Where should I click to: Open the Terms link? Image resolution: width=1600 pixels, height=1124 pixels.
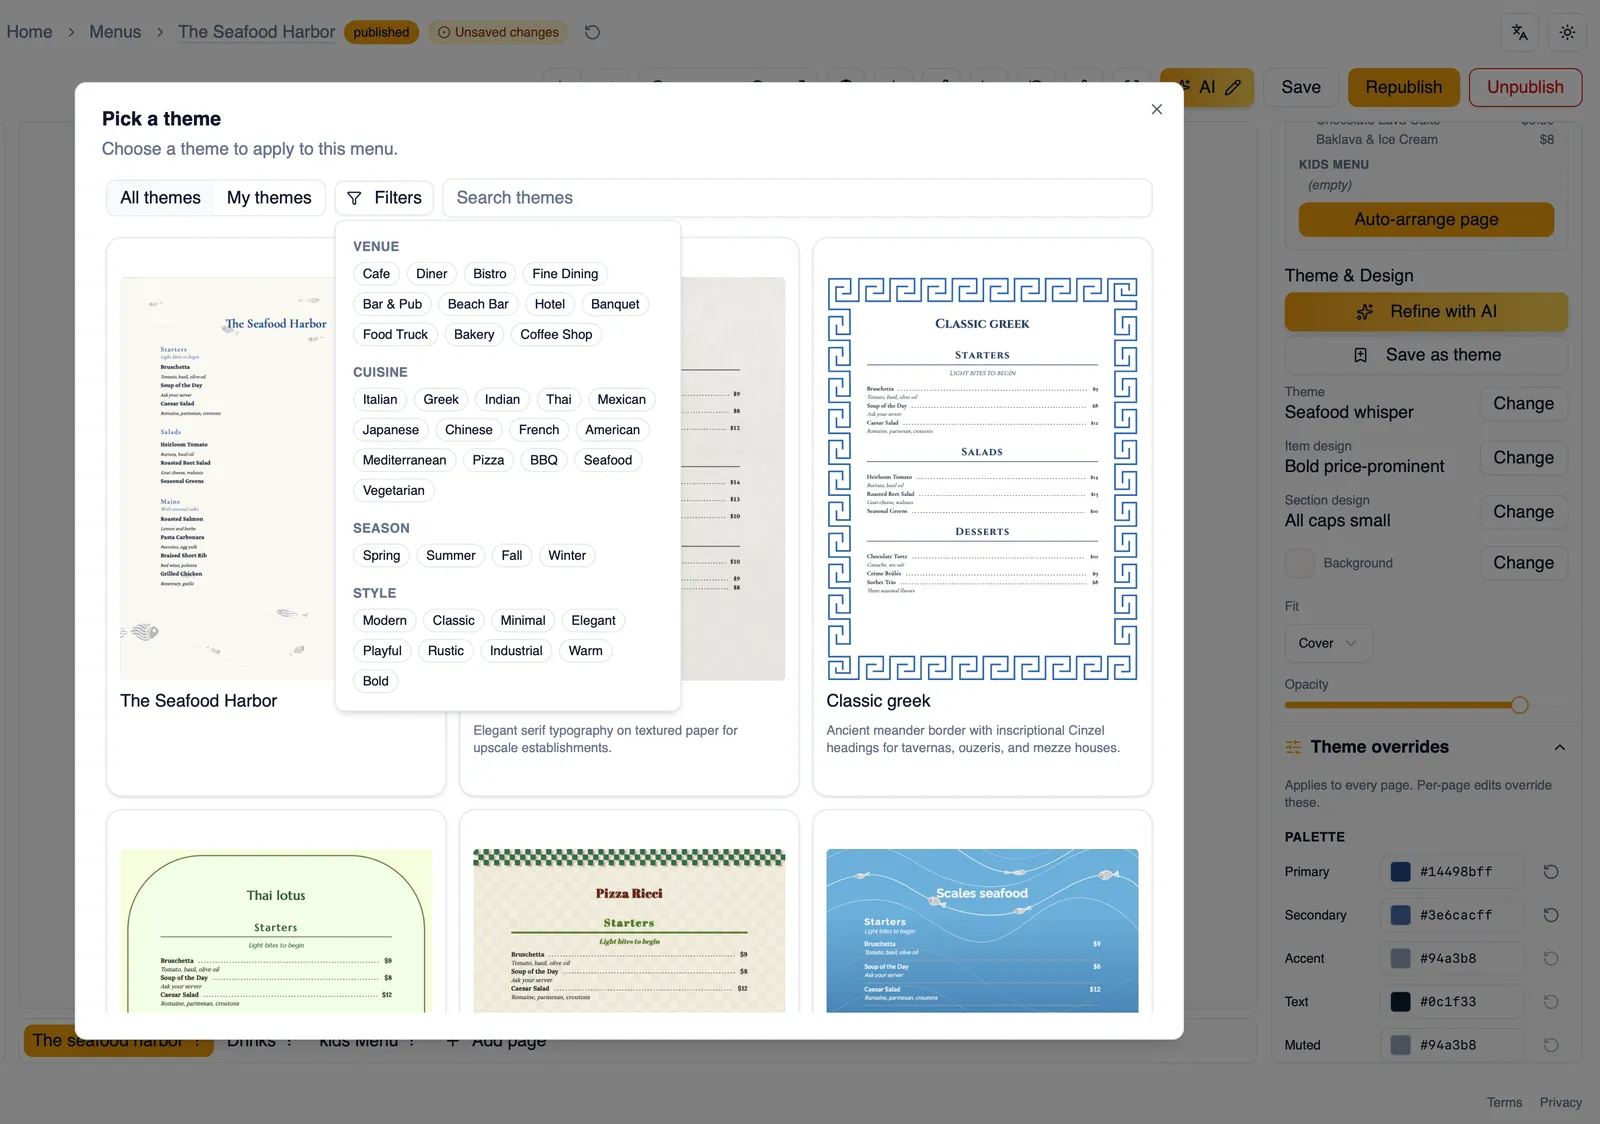1504,1102
